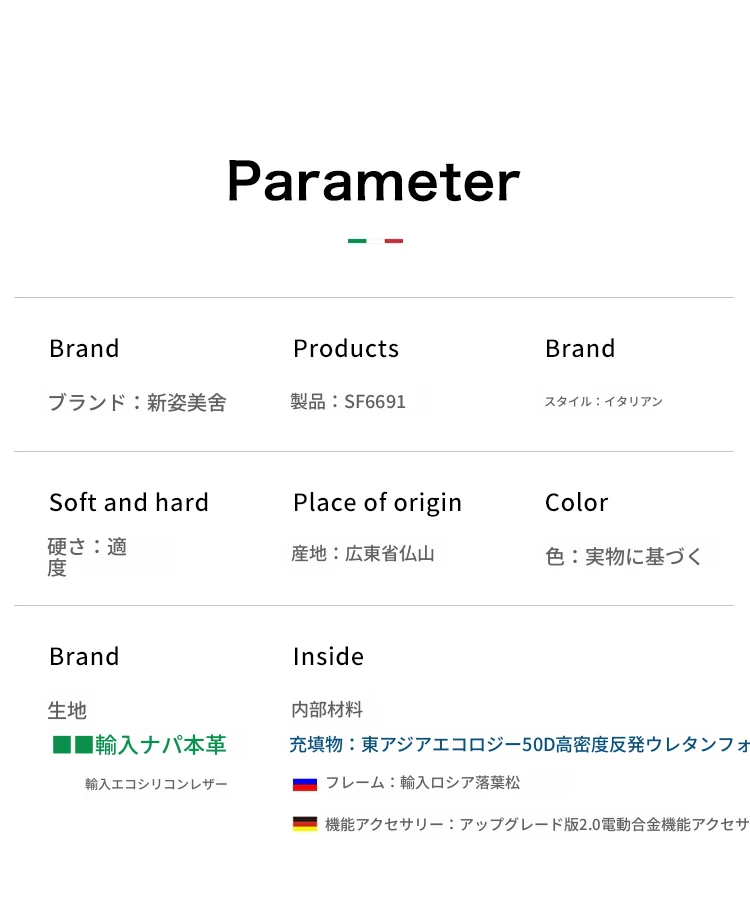This screenshot has height=912, width=750.
Task: Click the Italian tricolor bar under Parameter
Action: (x=375, y=241)
